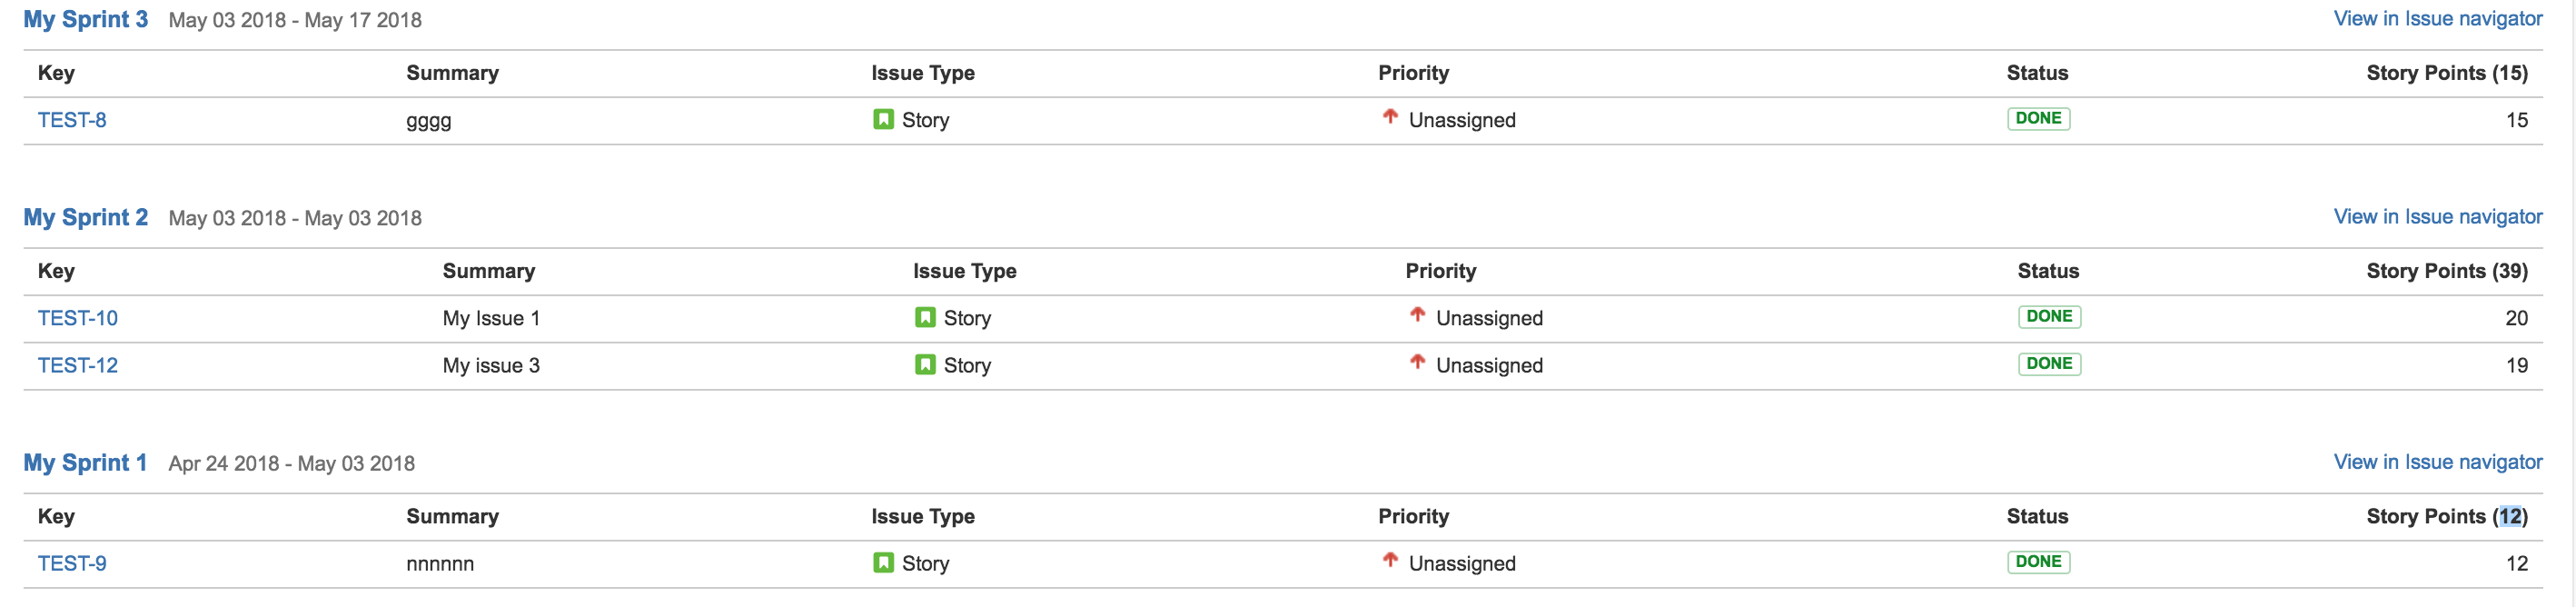Click the DONE status lozenge for TEST-8
Image resolution: width=2576 pixels, height=607 pixels.
[x=2038, y=117]
